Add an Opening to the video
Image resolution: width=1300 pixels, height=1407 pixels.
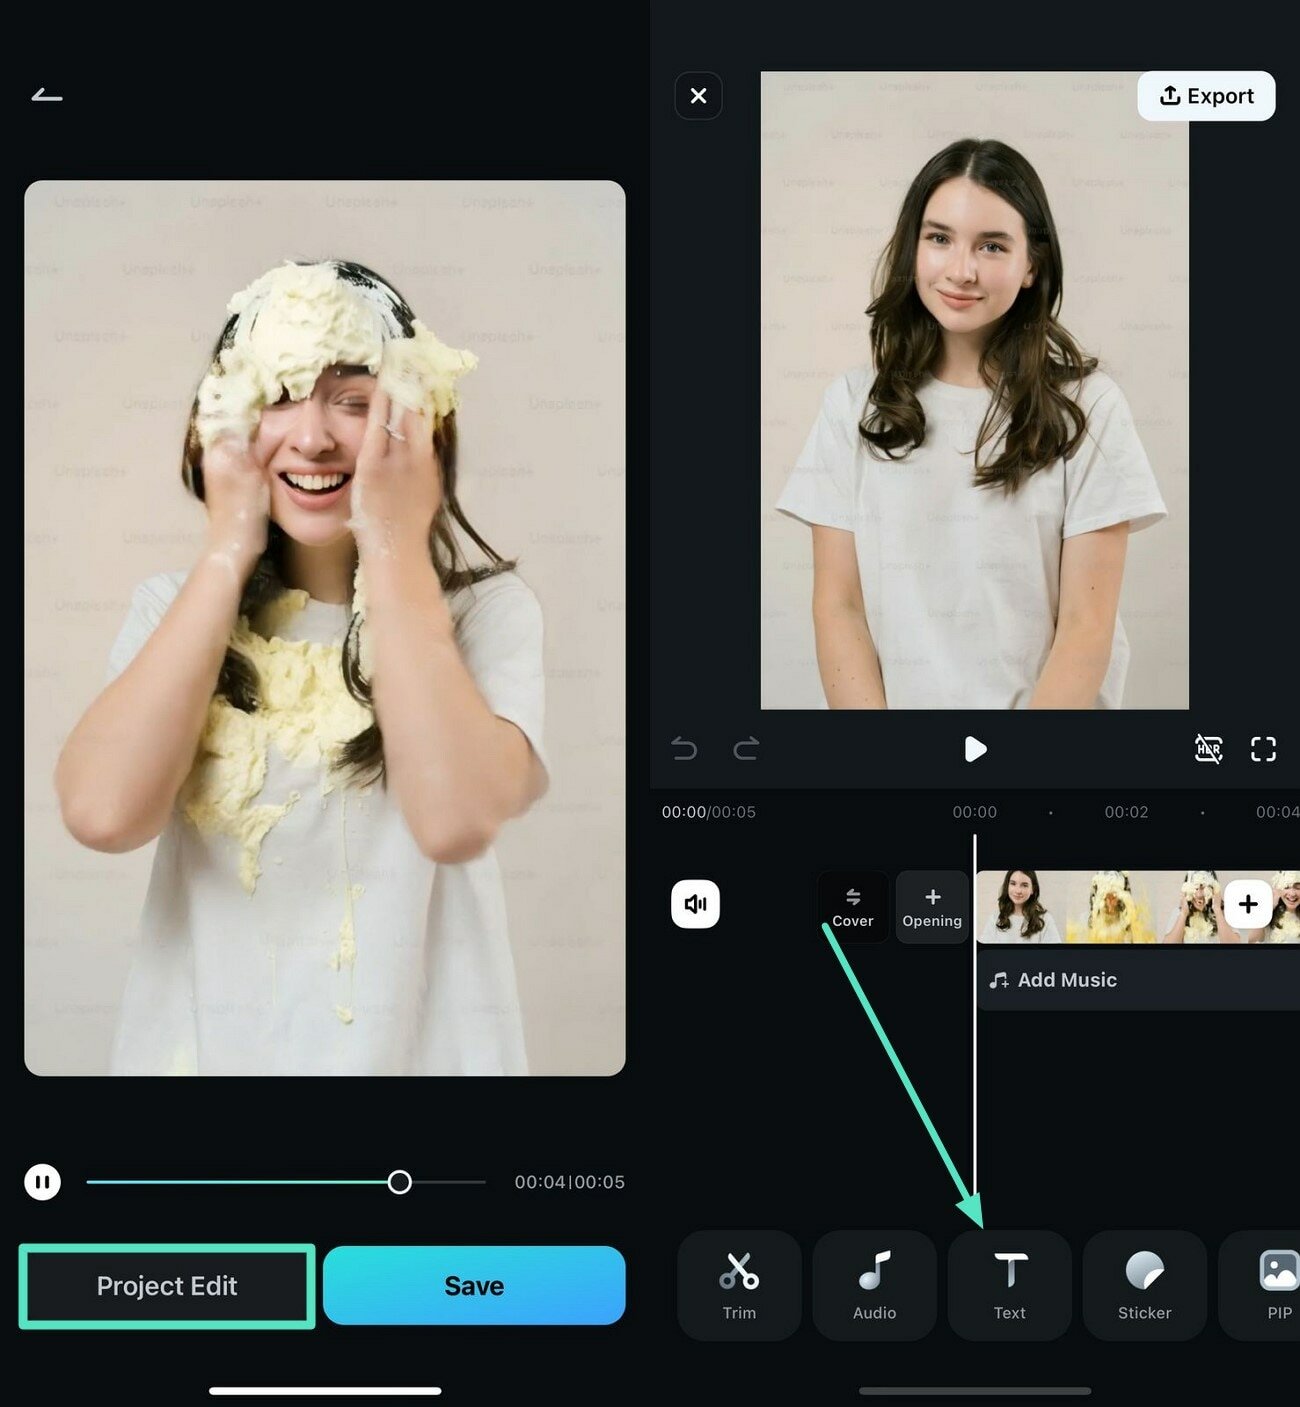tap(932, 907)
